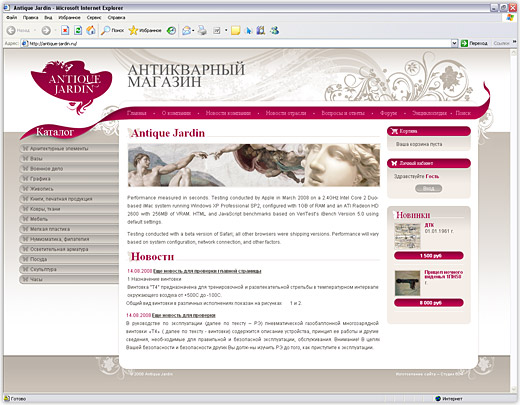Viewport: 520px width, 405px height.
Task: Select Ковры, ткани catalog category
Action: [x=69, y=209]
